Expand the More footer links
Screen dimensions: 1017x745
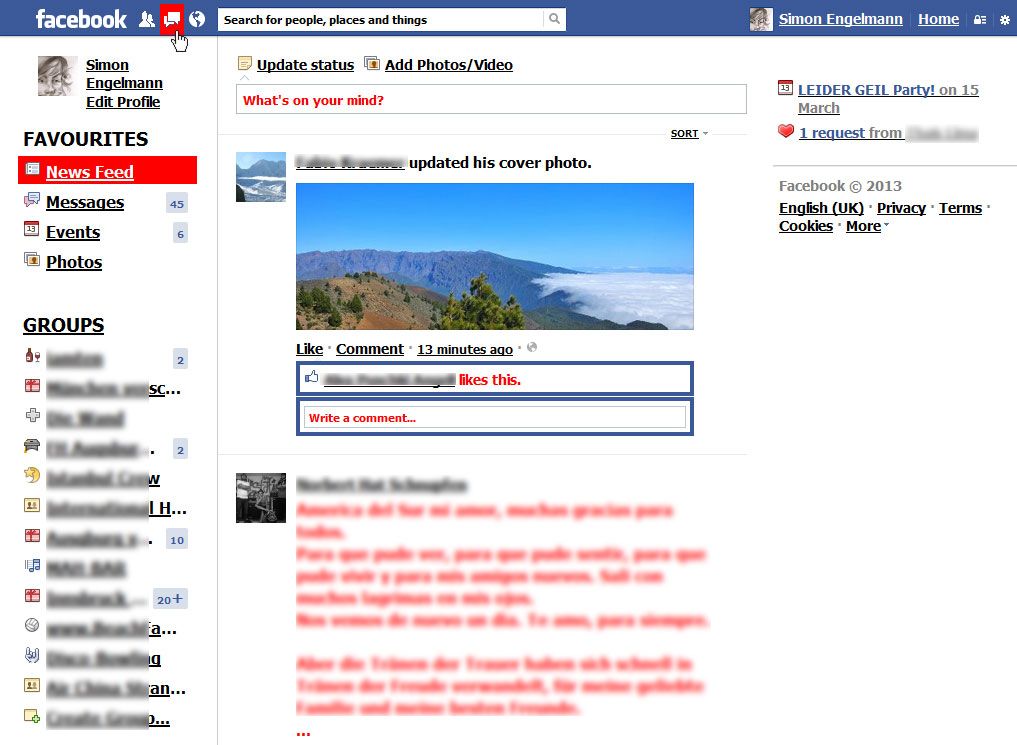point(862,226)
